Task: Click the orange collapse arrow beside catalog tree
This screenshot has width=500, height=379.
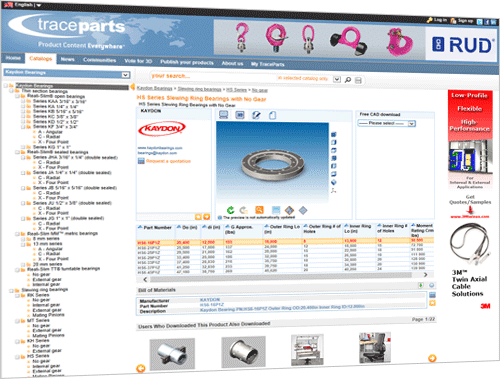Action: [x=132, y=87]
